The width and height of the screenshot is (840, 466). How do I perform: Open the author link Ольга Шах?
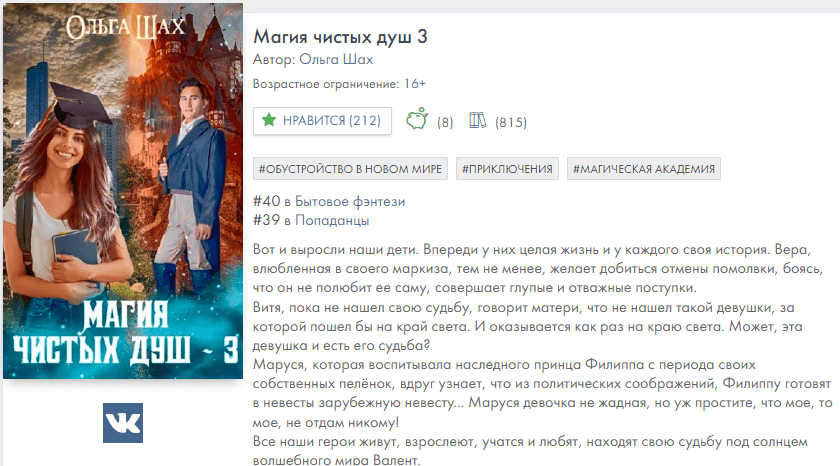point(336,59)
